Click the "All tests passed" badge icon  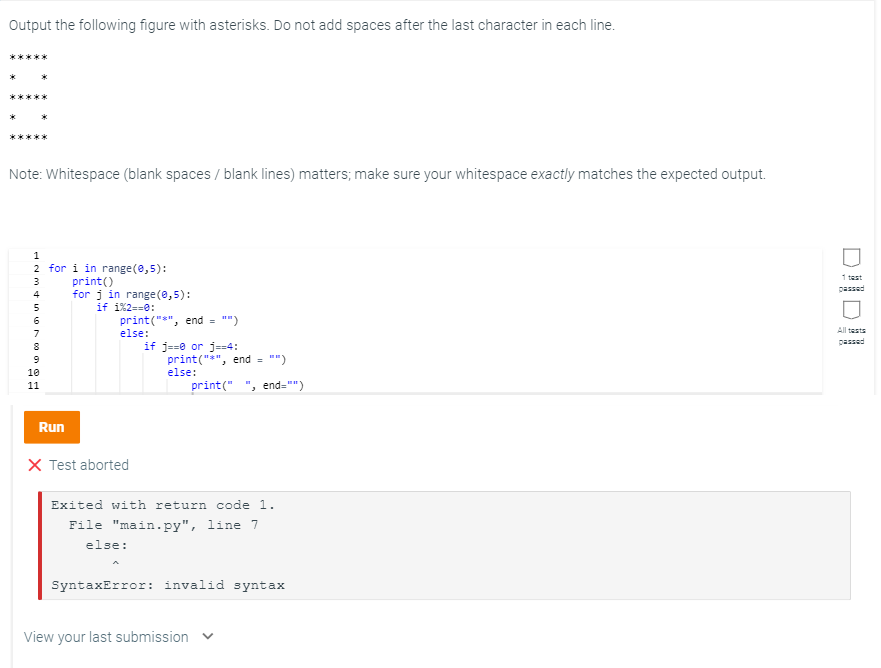(851, 311)
